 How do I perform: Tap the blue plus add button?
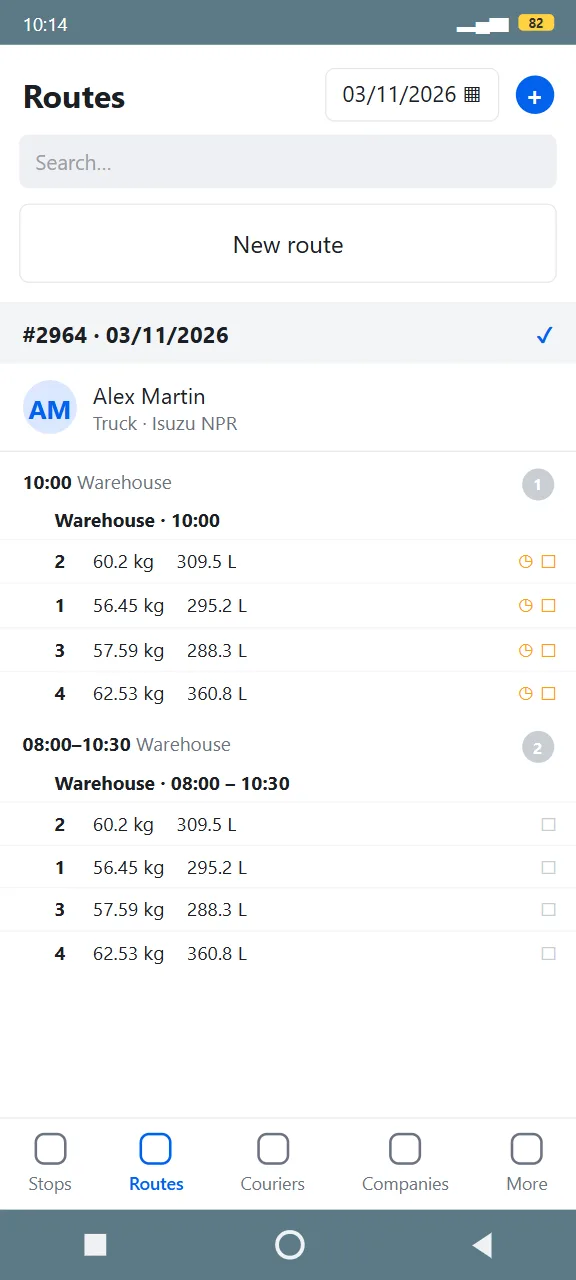coord(534,95)
